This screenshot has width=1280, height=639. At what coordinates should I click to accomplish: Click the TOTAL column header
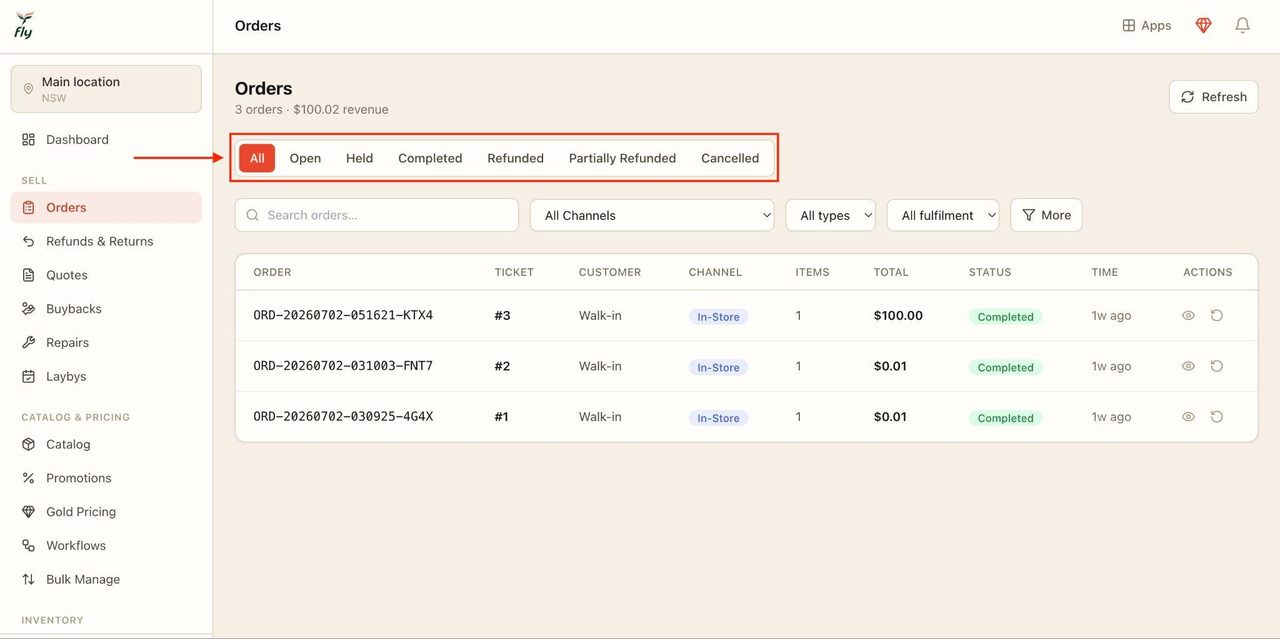[891, 272]
